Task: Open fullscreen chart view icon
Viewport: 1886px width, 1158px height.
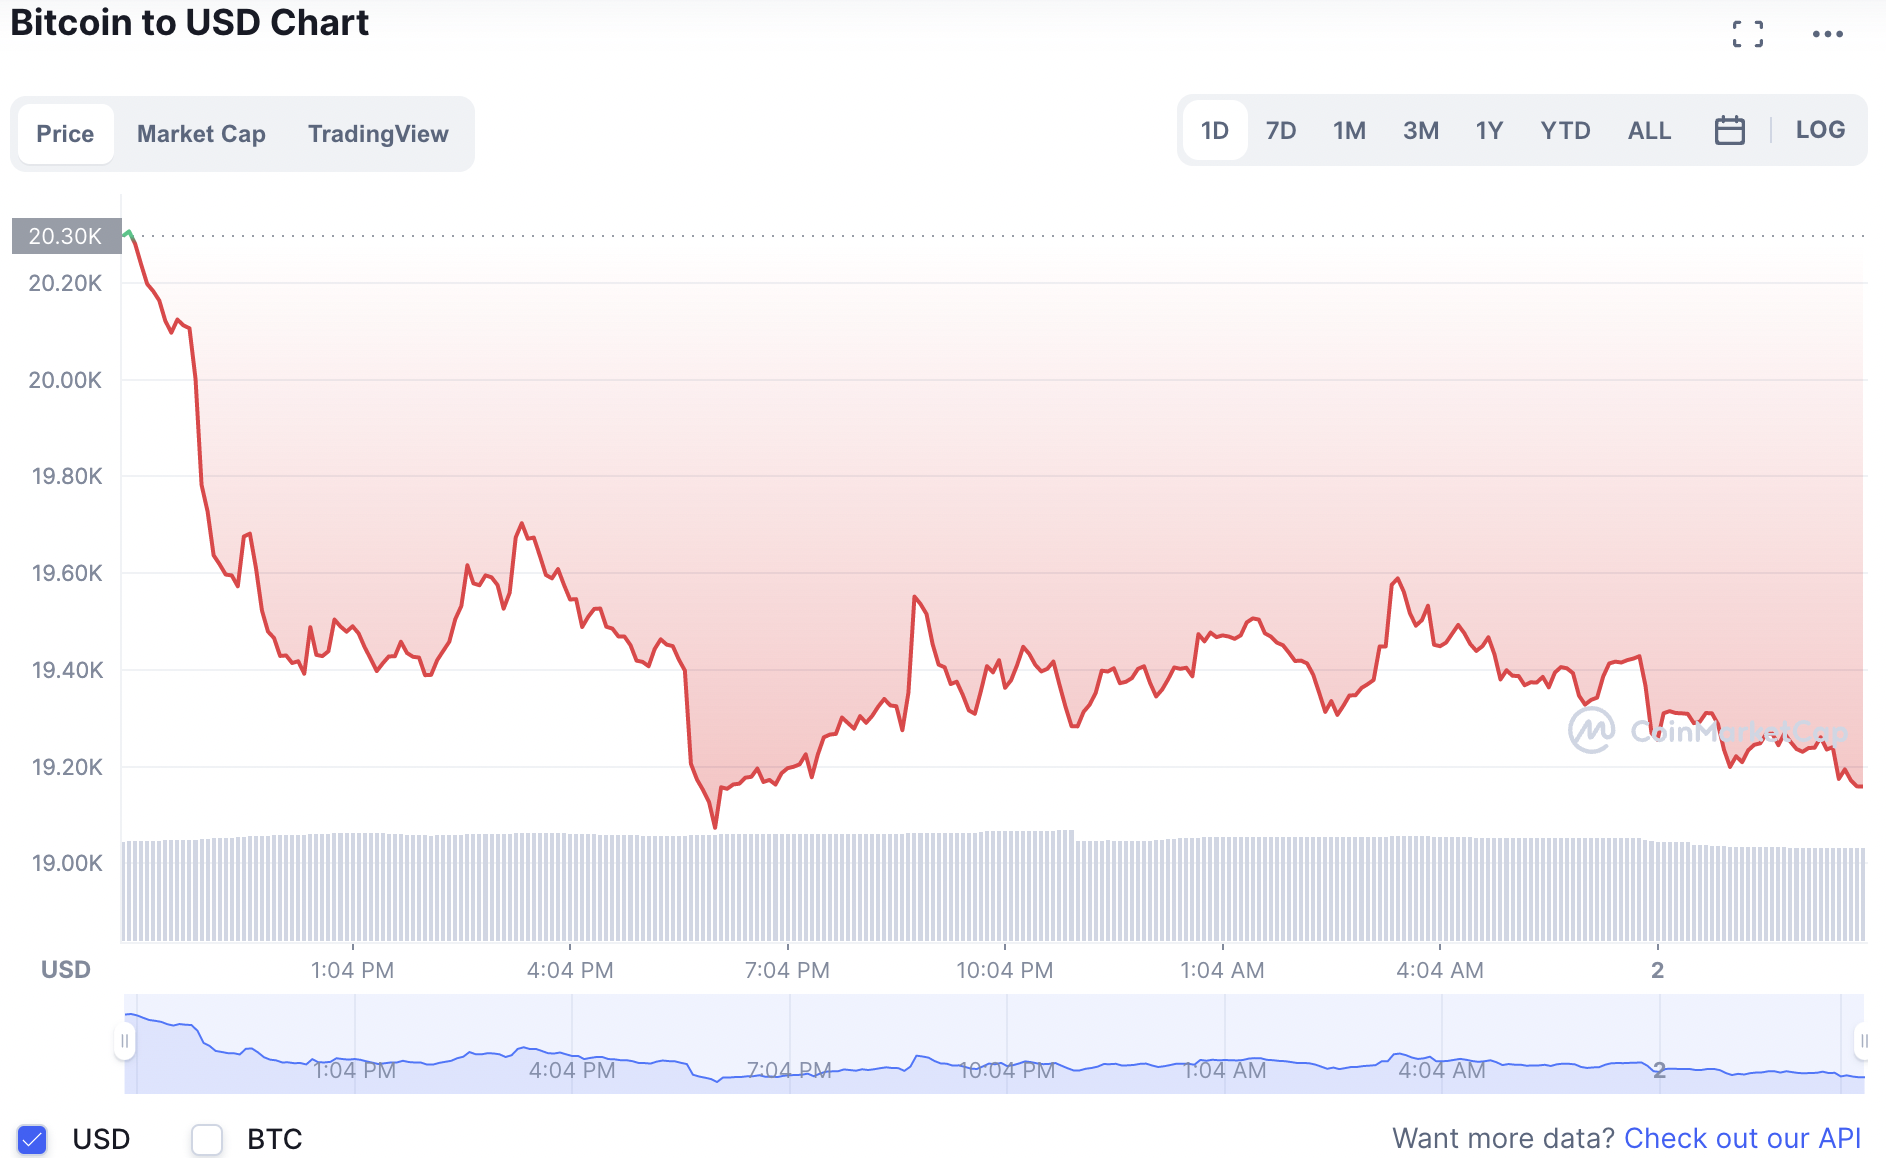Action: pyautogui.click(x=1747, y=34)
